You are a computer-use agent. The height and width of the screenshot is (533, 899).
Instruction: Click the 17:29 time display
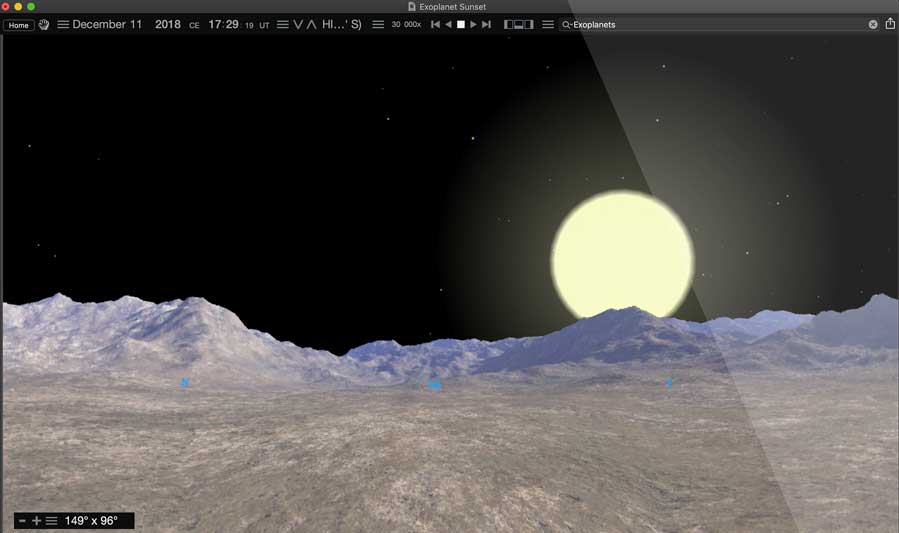tap(223, 25)
